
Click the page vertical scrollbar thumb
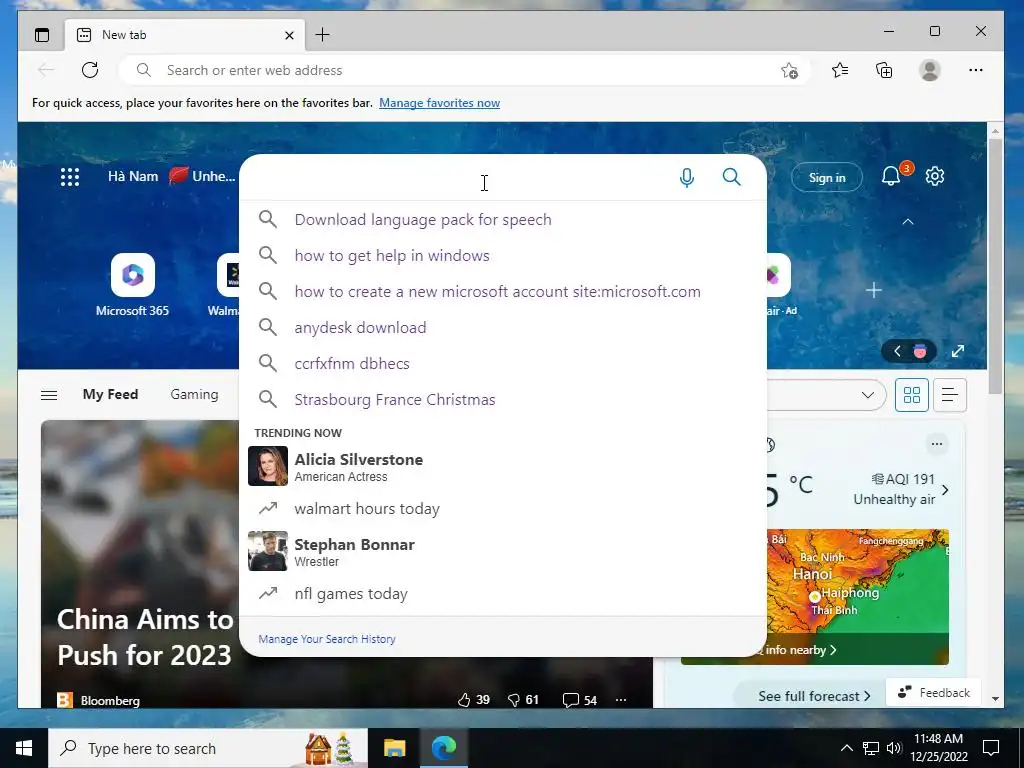point(995,266)
